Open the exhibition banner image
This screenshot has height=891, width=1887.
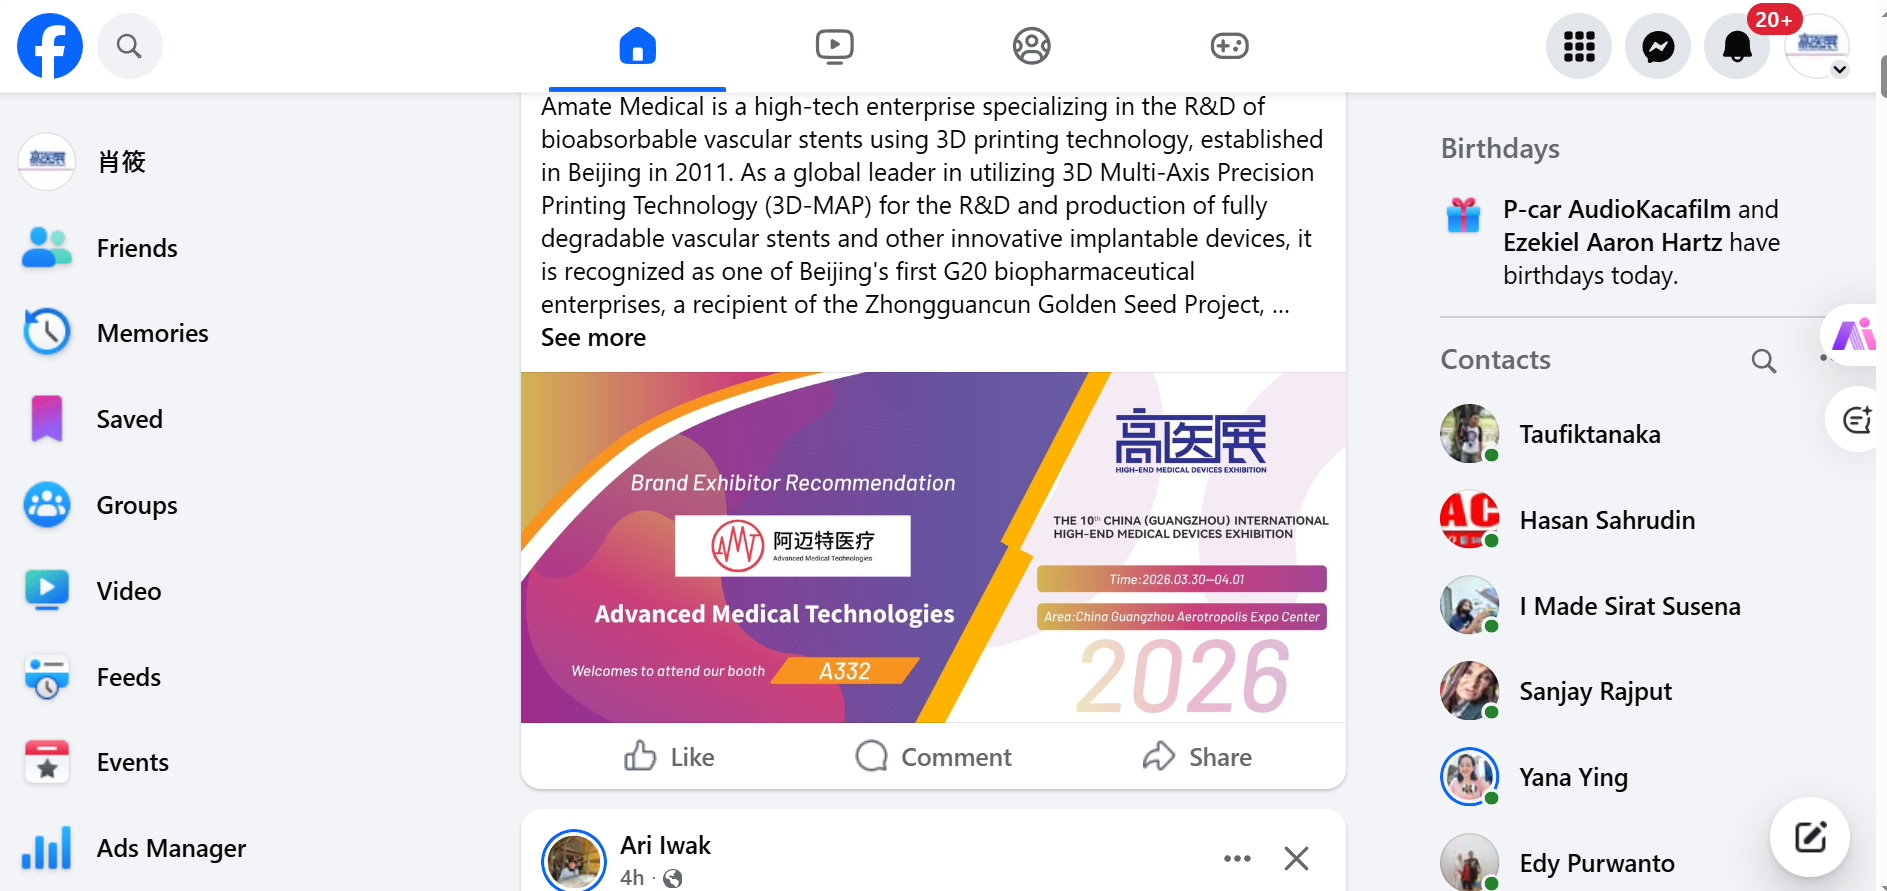[x=933, y=547]
